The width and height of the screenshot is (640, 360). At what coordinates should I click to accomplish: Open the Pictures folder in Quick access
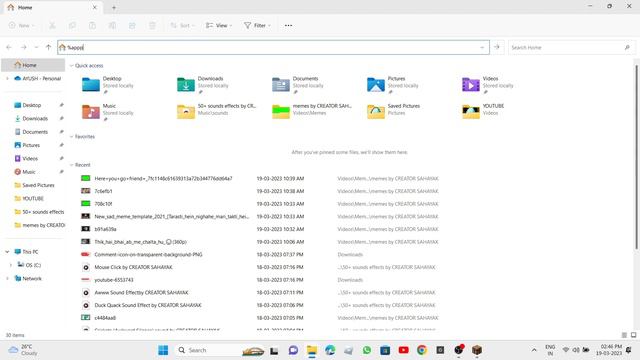pos(393,84)
